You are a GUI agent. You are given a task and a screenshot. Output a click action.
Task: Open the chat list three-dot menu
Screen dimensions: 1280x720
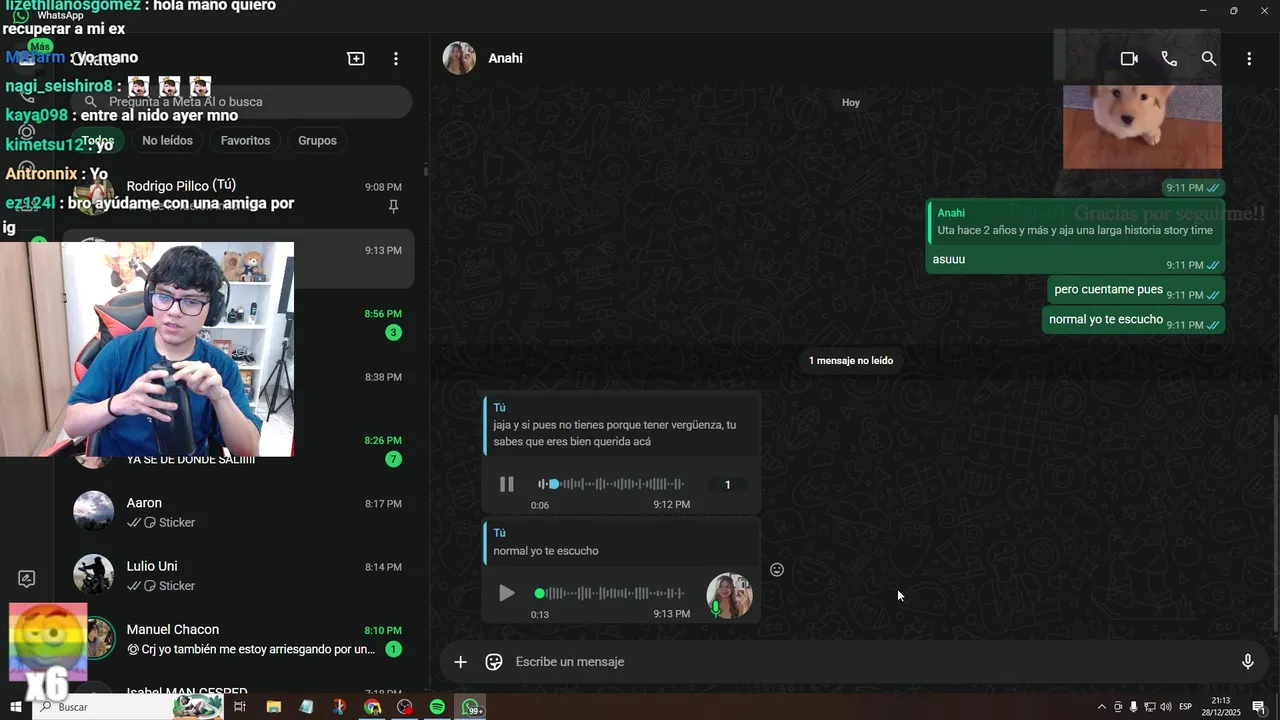(396, 59)
